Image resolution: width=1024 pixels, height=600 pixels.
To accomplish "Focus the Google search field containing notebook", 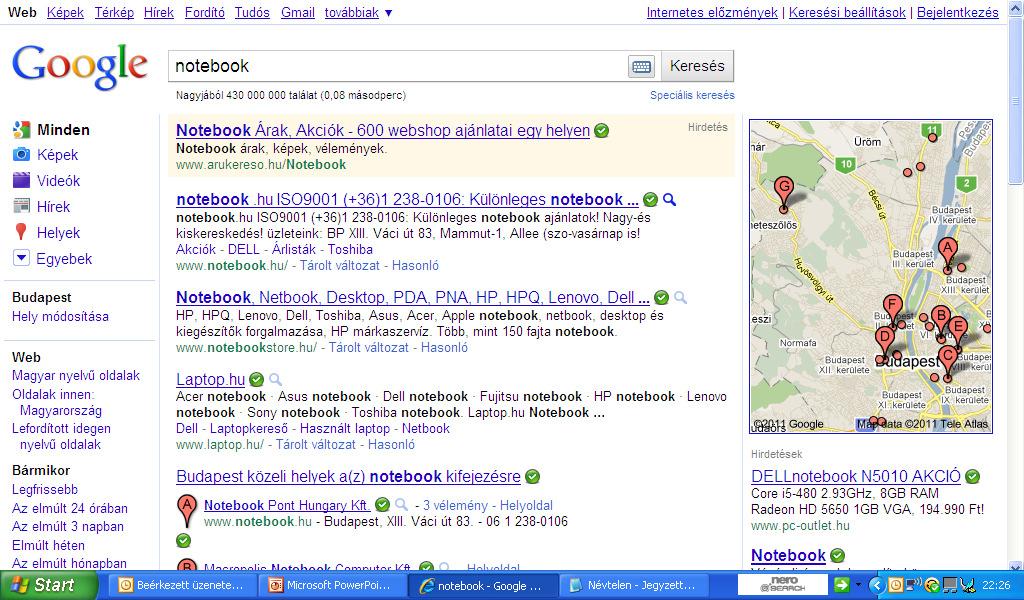I will click(398, 66).
